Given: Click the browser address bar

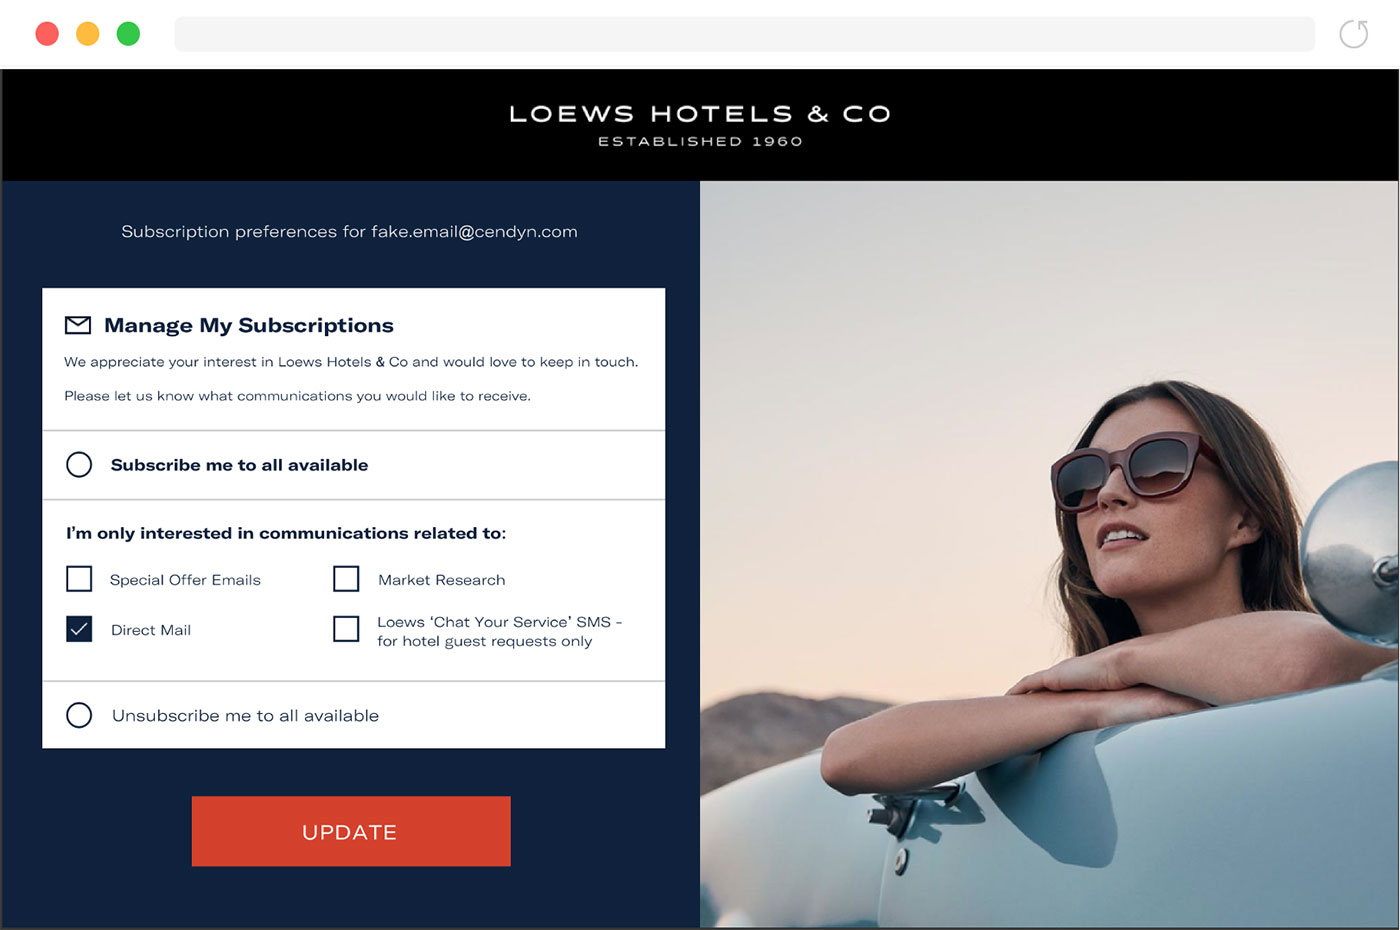Looking at the screenshot, I should 744,34.
